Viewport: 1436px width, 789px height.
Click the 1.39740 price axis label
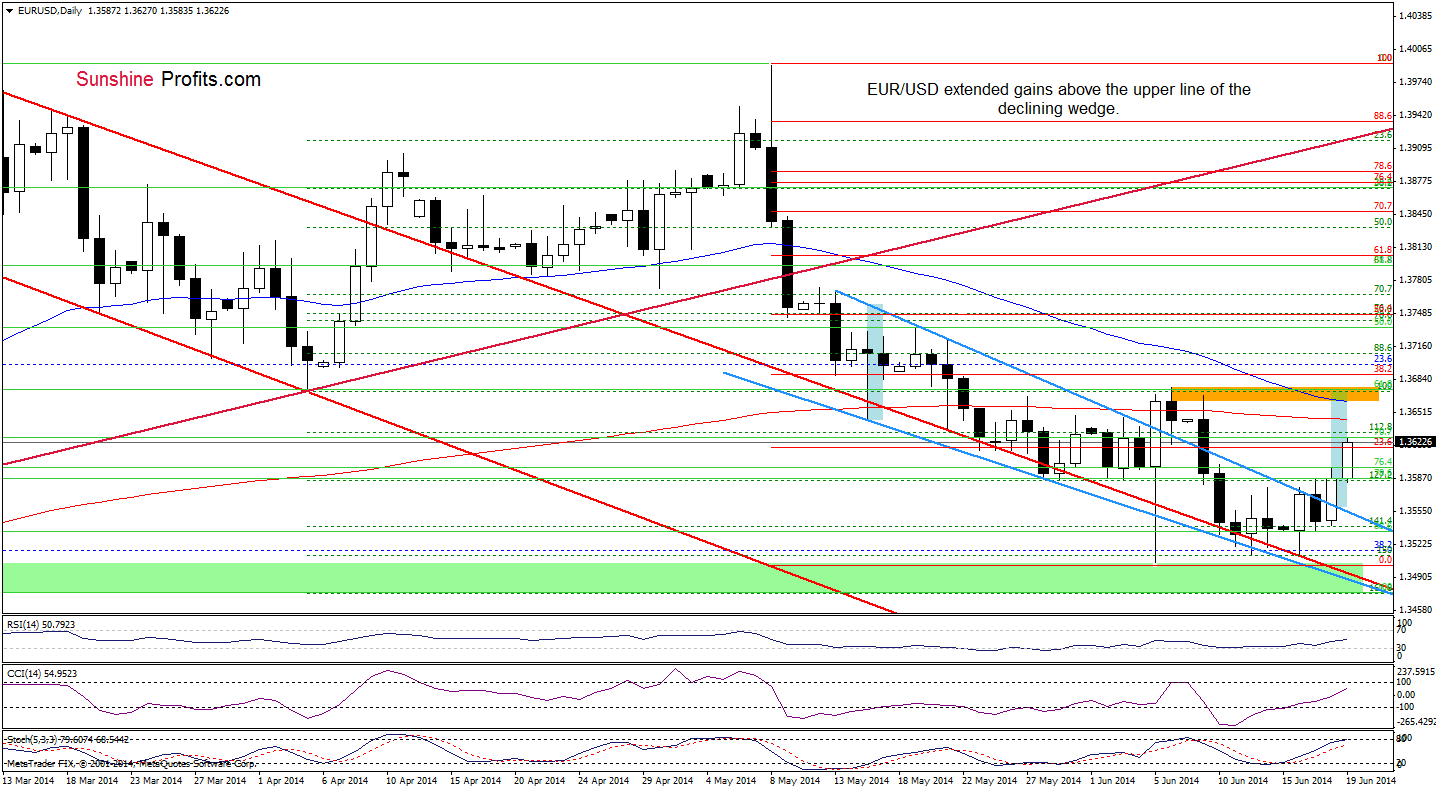[1415, 82]
